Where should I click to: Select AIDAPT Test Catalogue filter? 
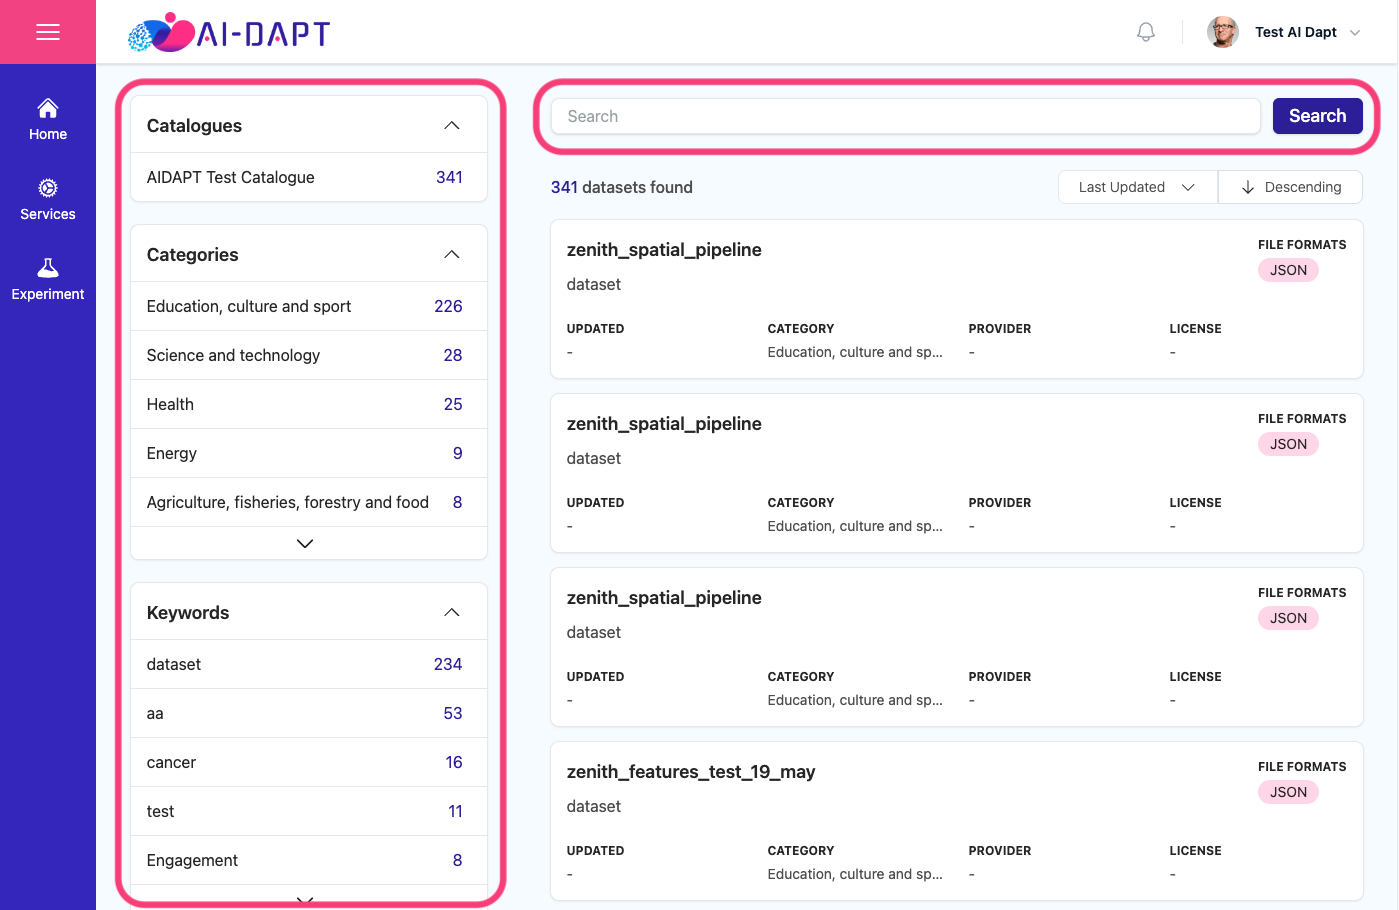click(x=309, y=177)
